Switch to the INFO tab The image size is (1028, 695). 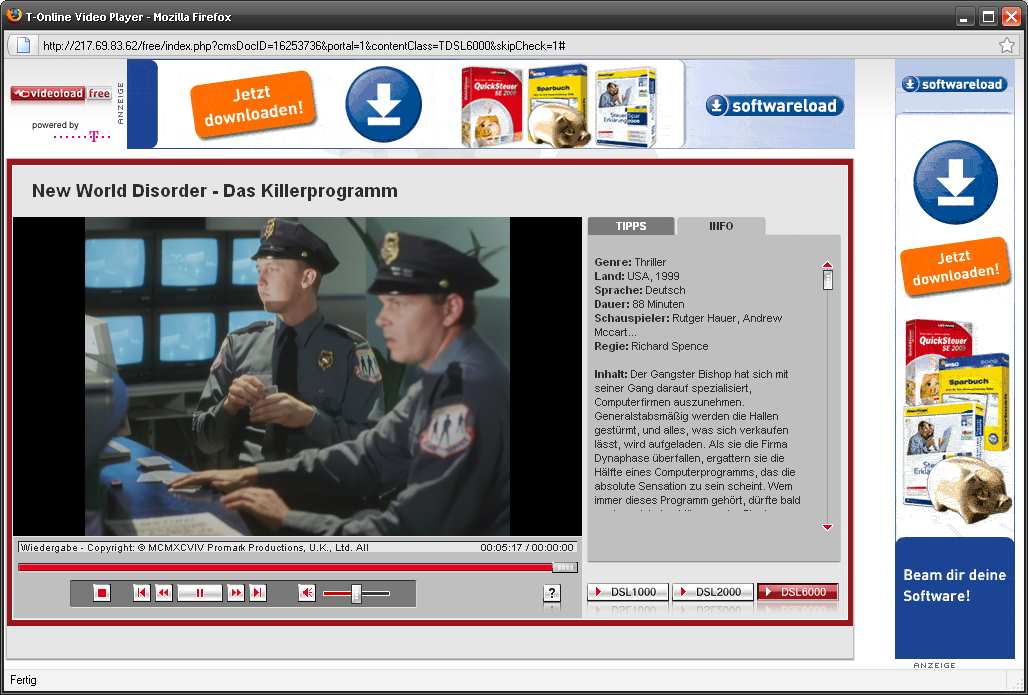pyautogui.click(x=721, y=226)
